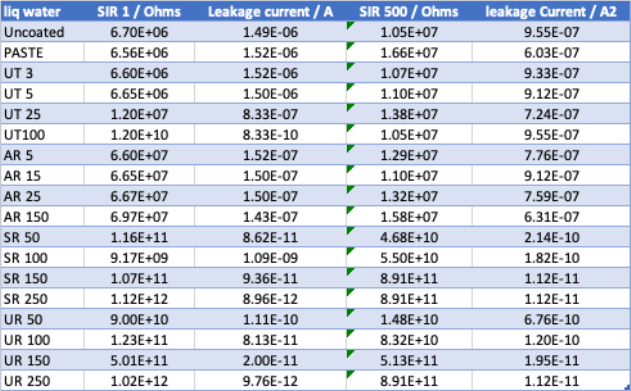Select SR 100 SIR 1 value 9.17E+09
Screen dimensions: 631x391
(139, 258)
